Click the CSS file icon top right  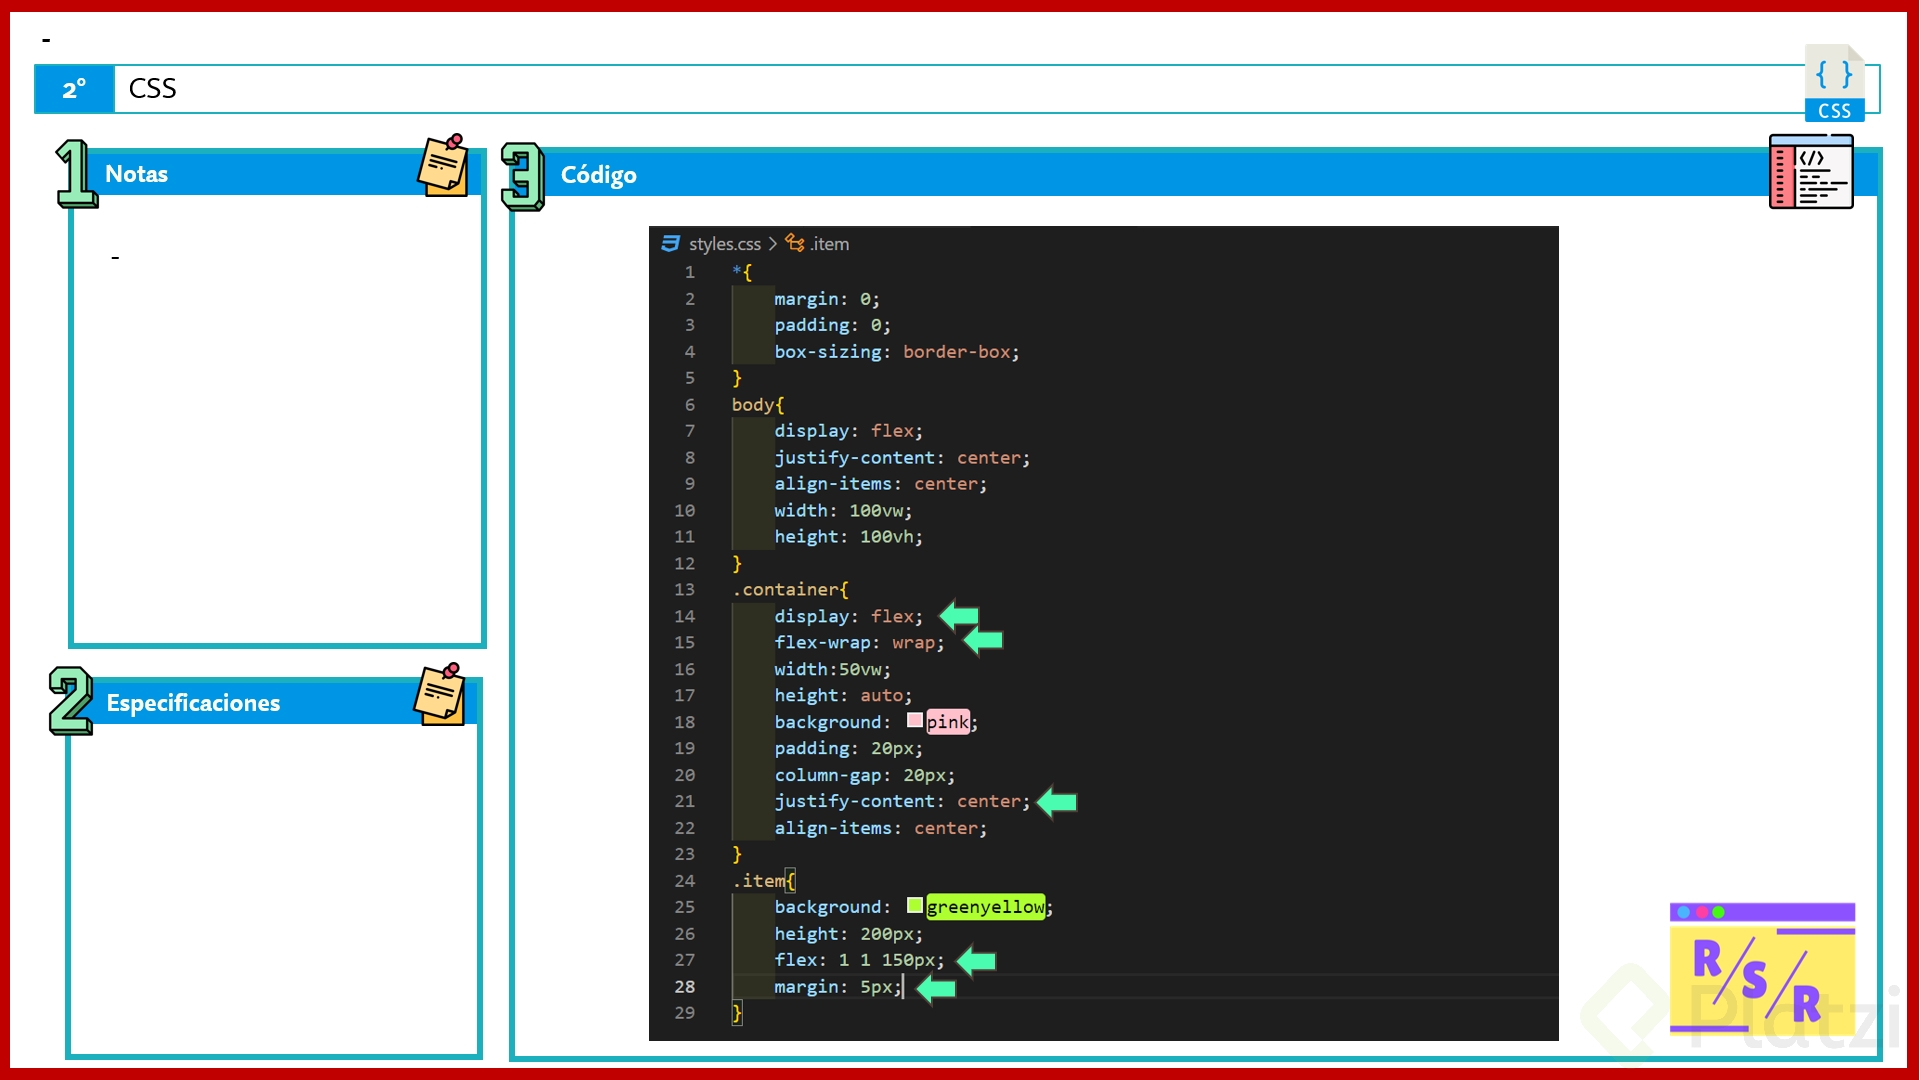pyautogui.click(x=1834, y=84)
